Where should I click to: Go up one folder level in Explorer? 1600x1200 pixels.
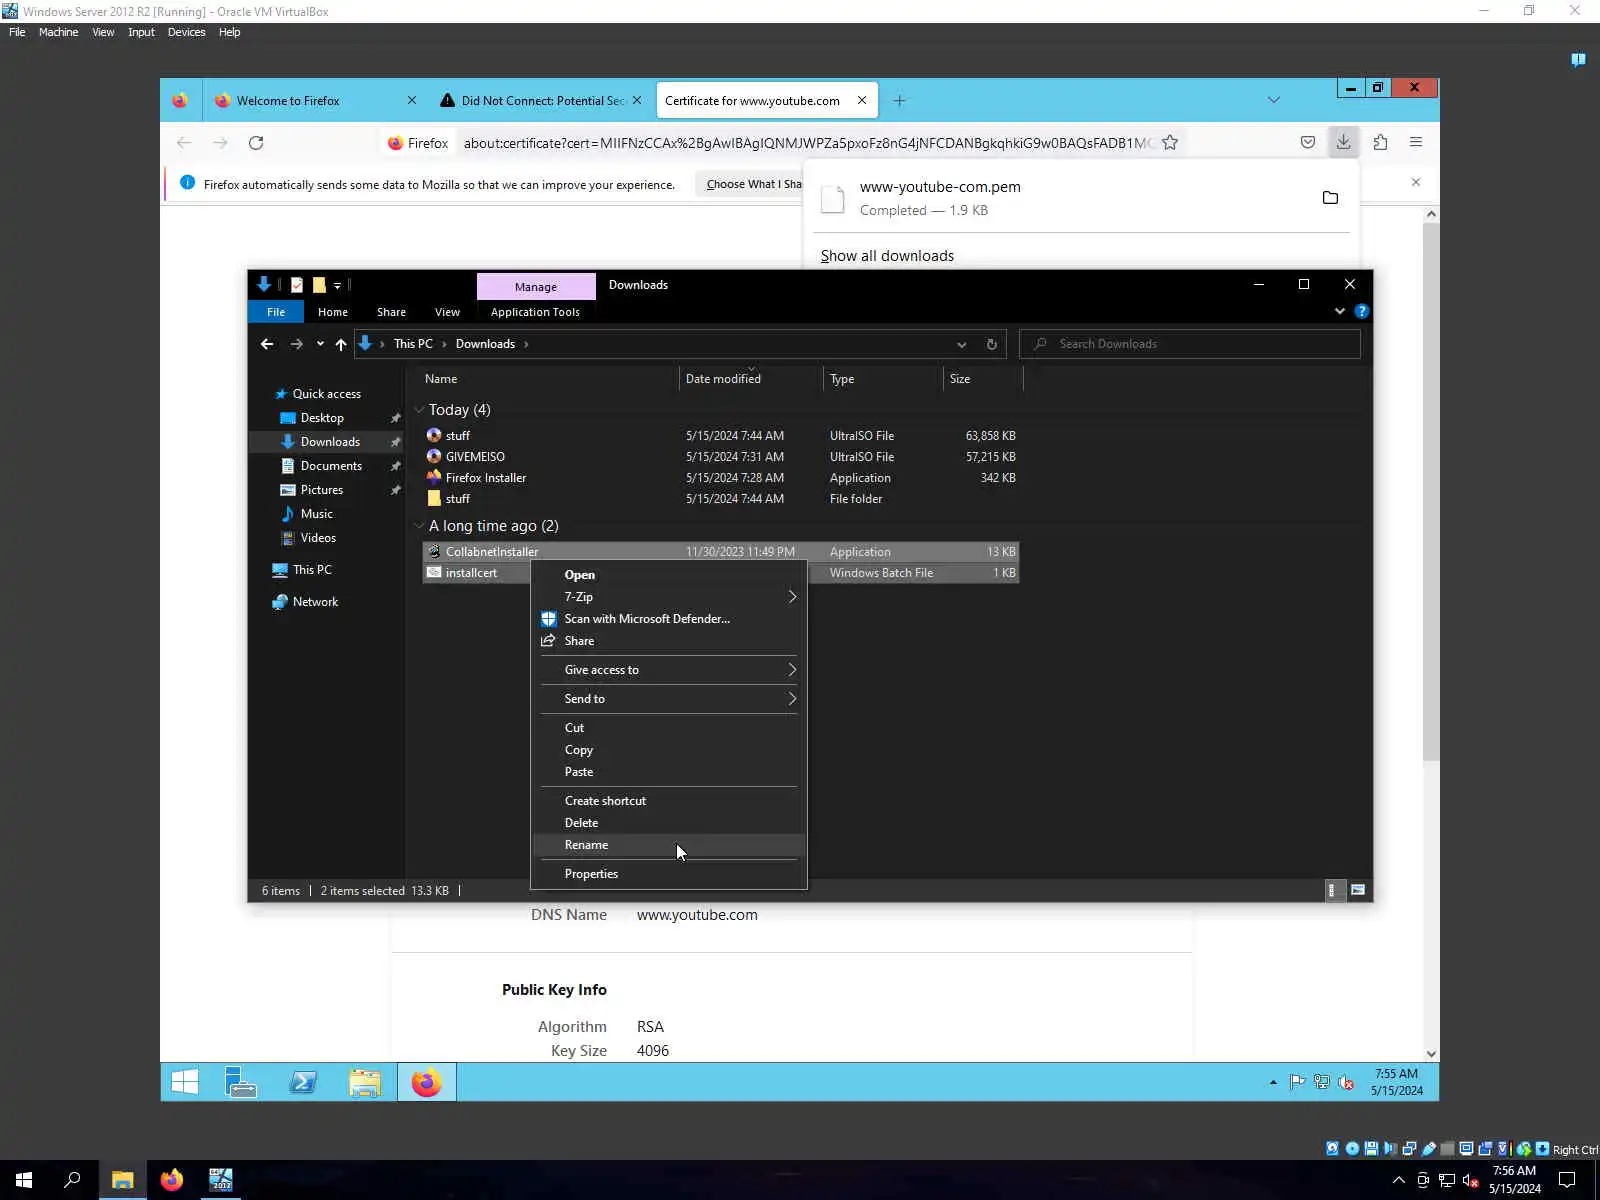click(341, 344)
